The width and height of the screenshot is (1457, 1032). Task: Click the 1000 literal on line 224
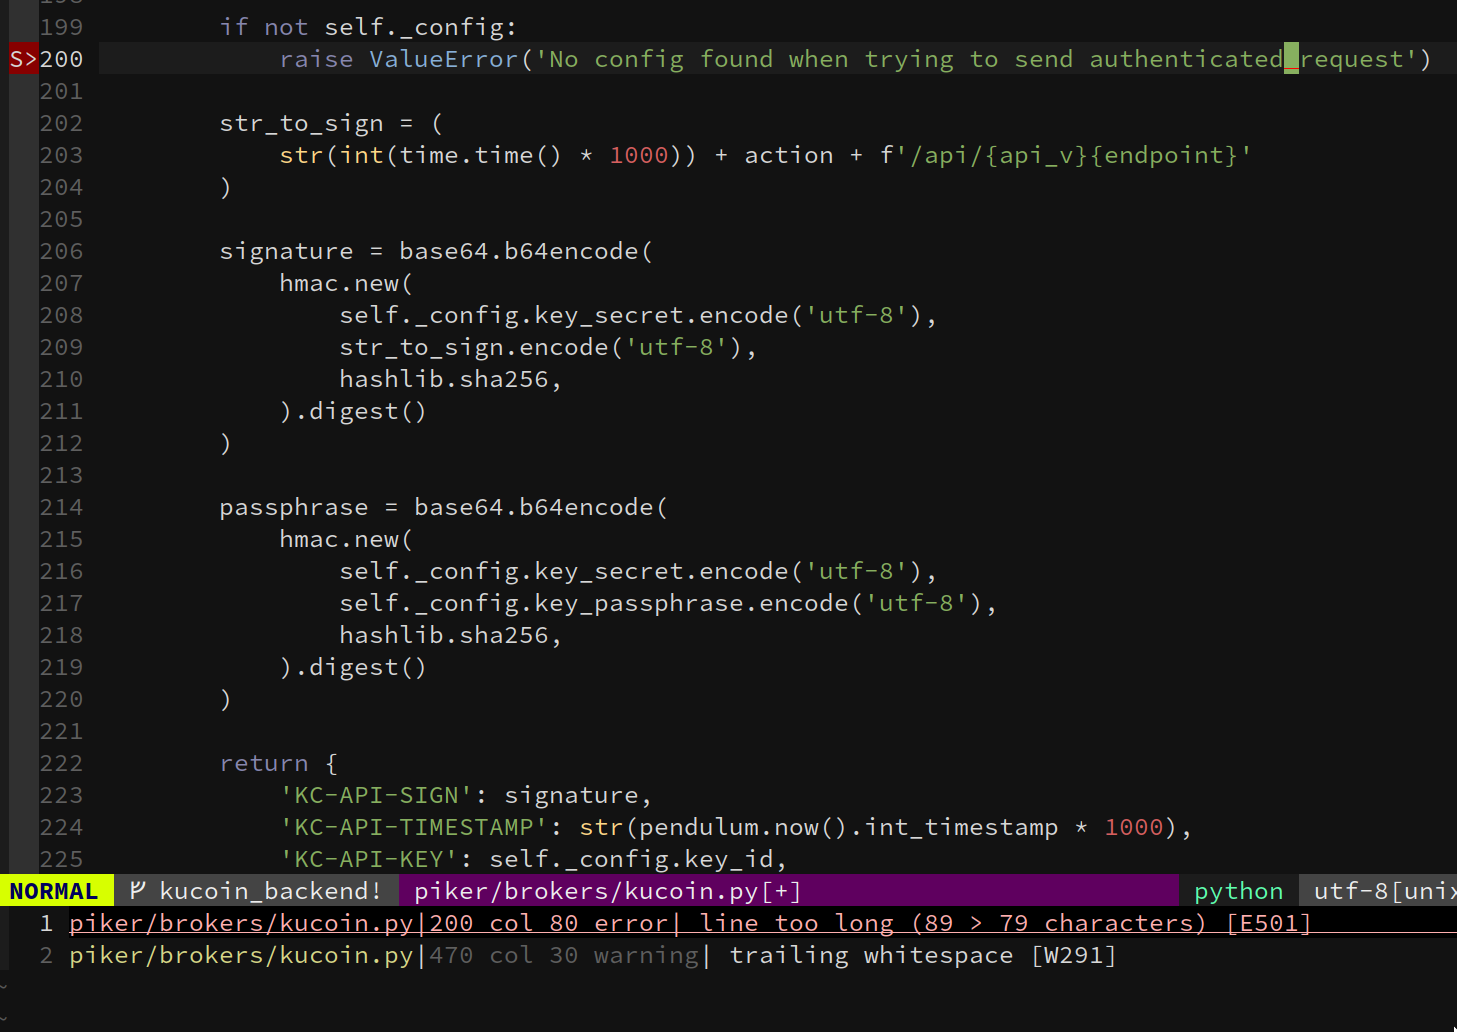(1134, 827)
